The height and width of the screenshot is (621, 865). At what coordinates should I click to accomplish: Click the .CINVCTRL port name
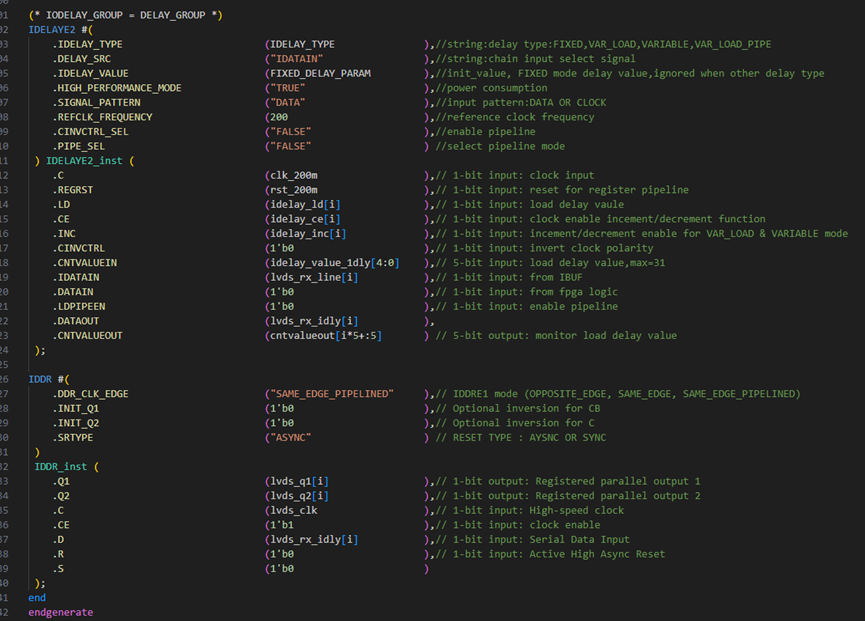coord(78,249)
